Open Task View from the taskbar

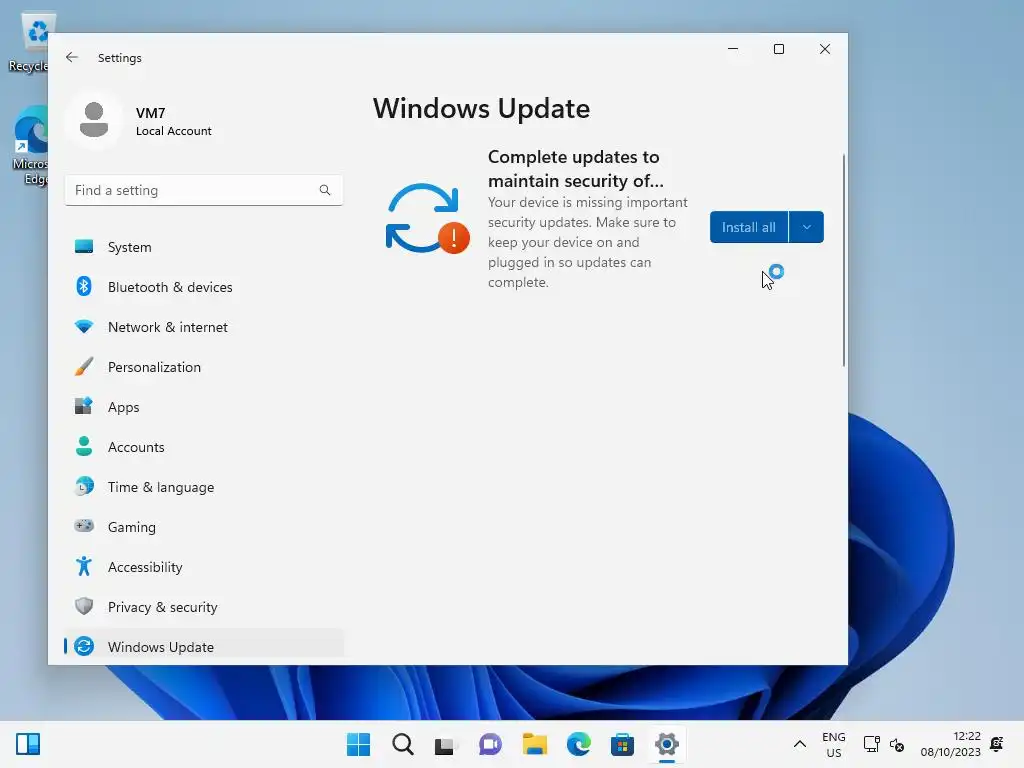point(445,744)
